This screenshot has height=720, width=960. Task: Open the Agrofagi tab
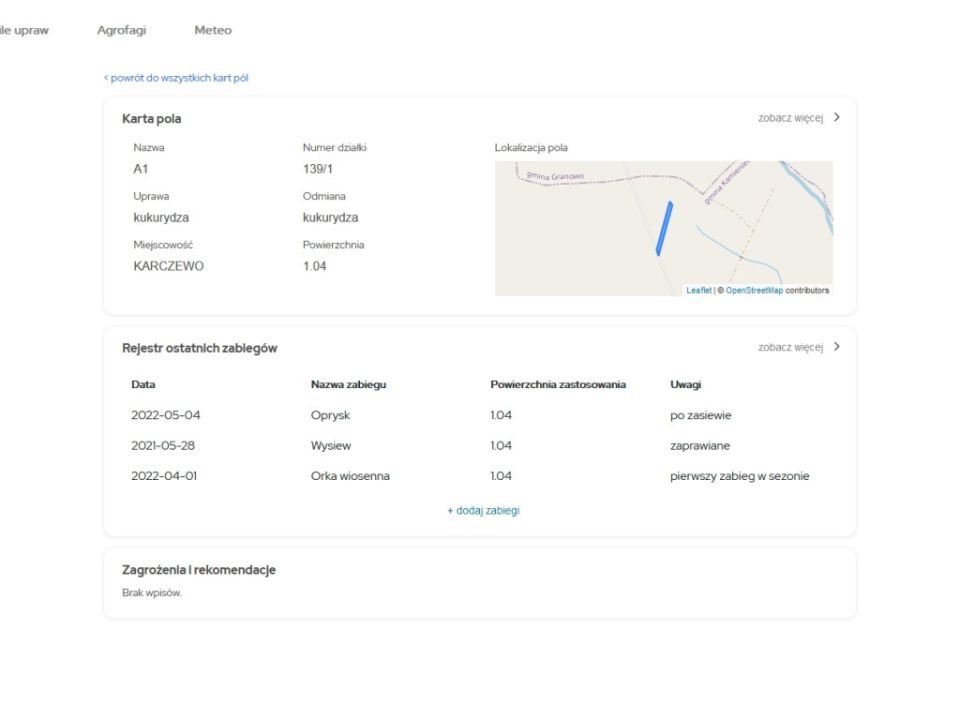click(x=121, y=30)
